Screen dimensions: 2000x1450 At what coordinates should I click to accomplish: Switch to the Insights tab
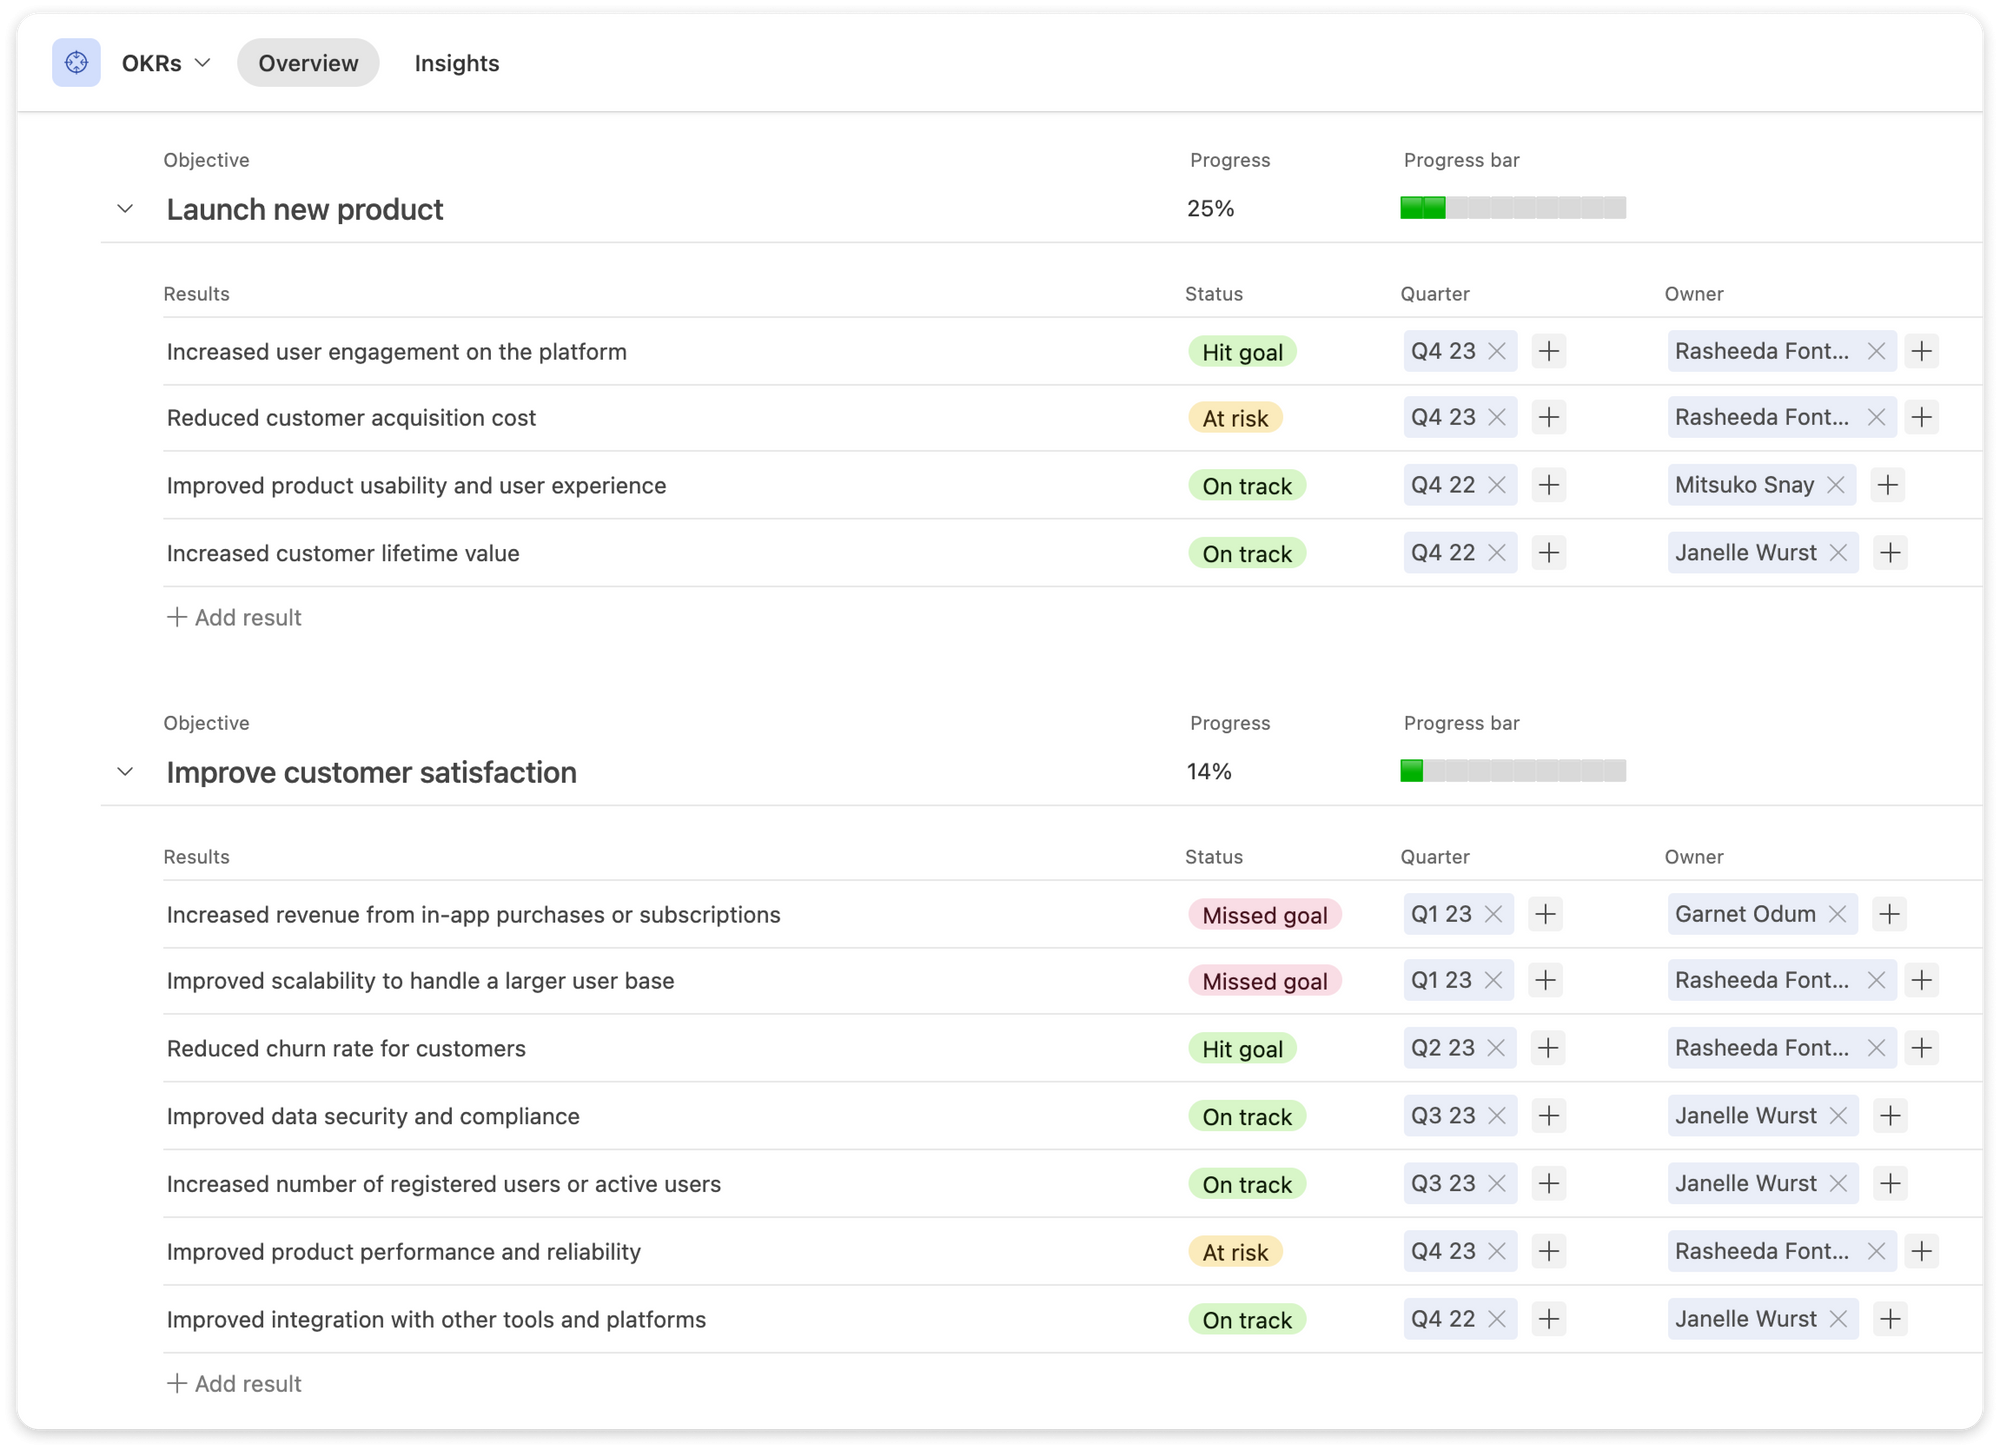[456, 62]
